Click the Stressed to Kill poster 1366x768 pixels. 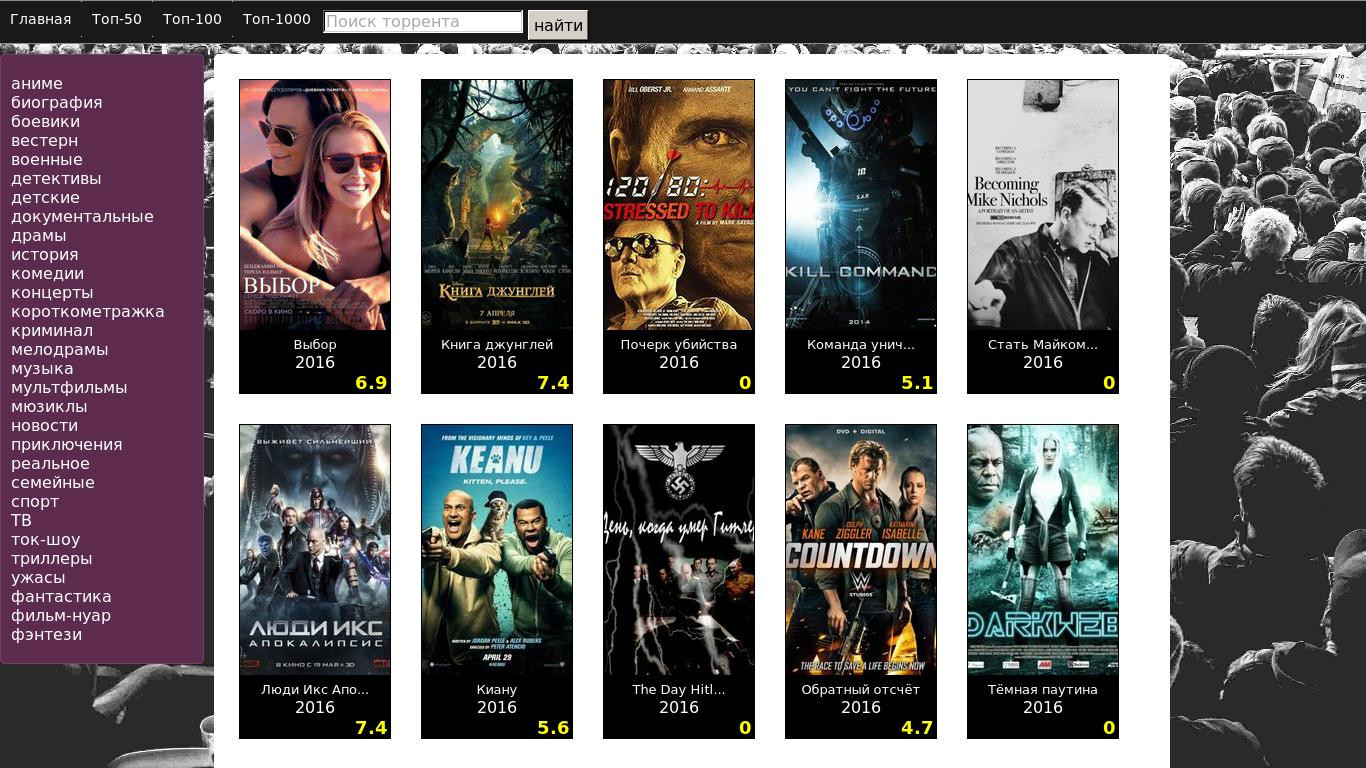click(x=679, y=205)
